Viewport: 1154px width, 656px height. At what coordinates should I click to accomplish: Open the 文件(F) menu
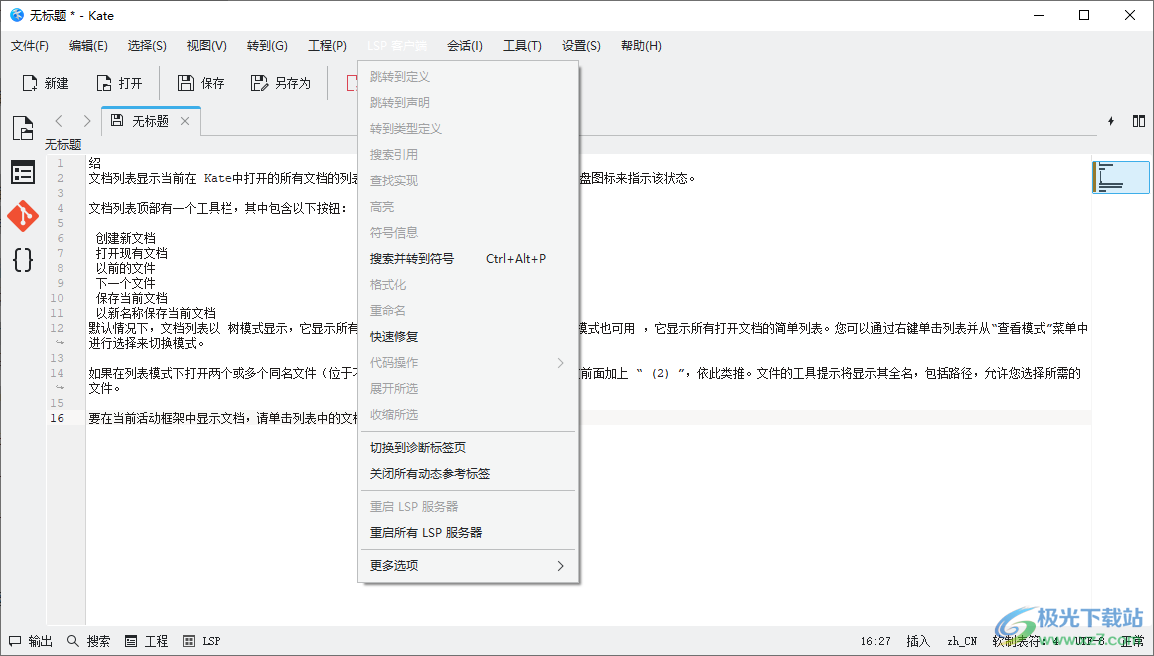pyautogui.click(x=30, y=46)
